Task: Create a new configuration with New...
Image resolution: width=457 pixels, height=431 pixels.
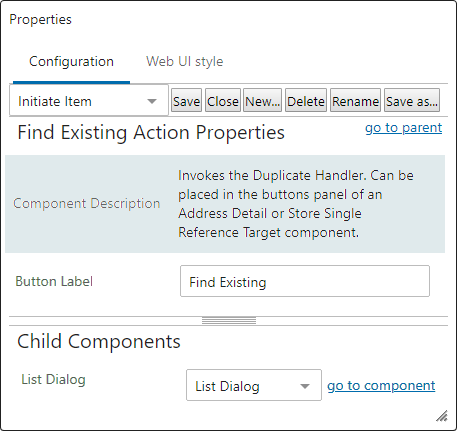Action: tap(262, 100)
